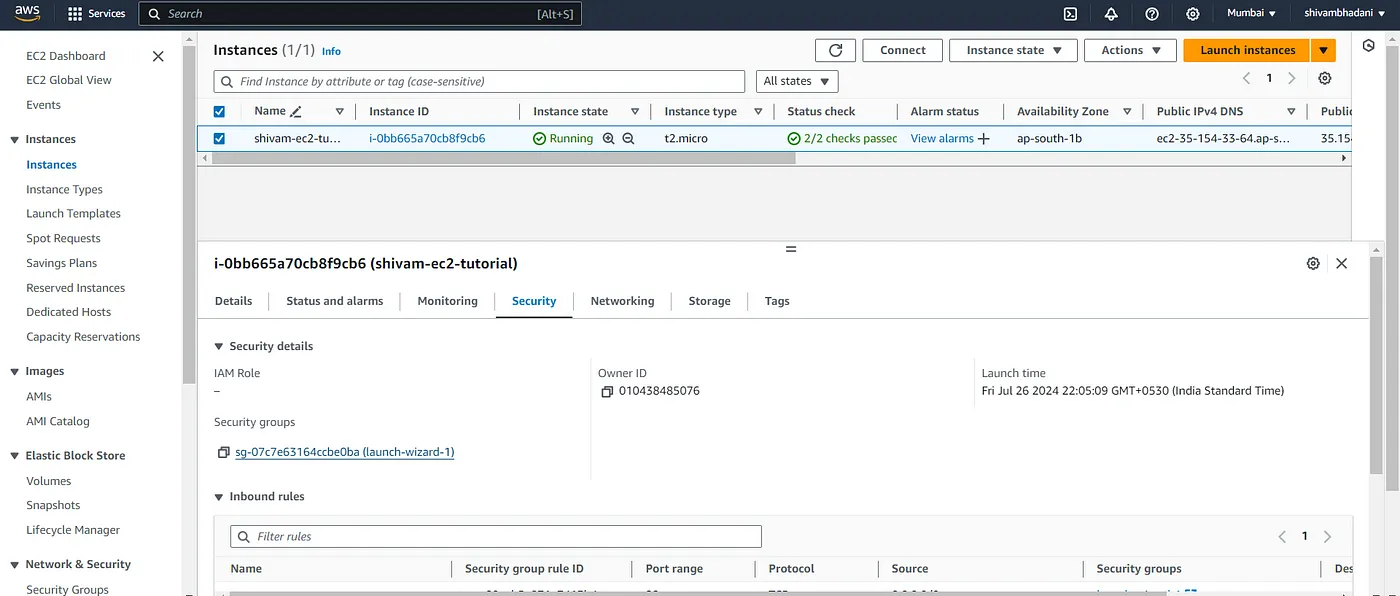Click the zoom-in magnifier beside Running state
The height and width of the screenshot is (596, 1400).
tap(608, 139)
